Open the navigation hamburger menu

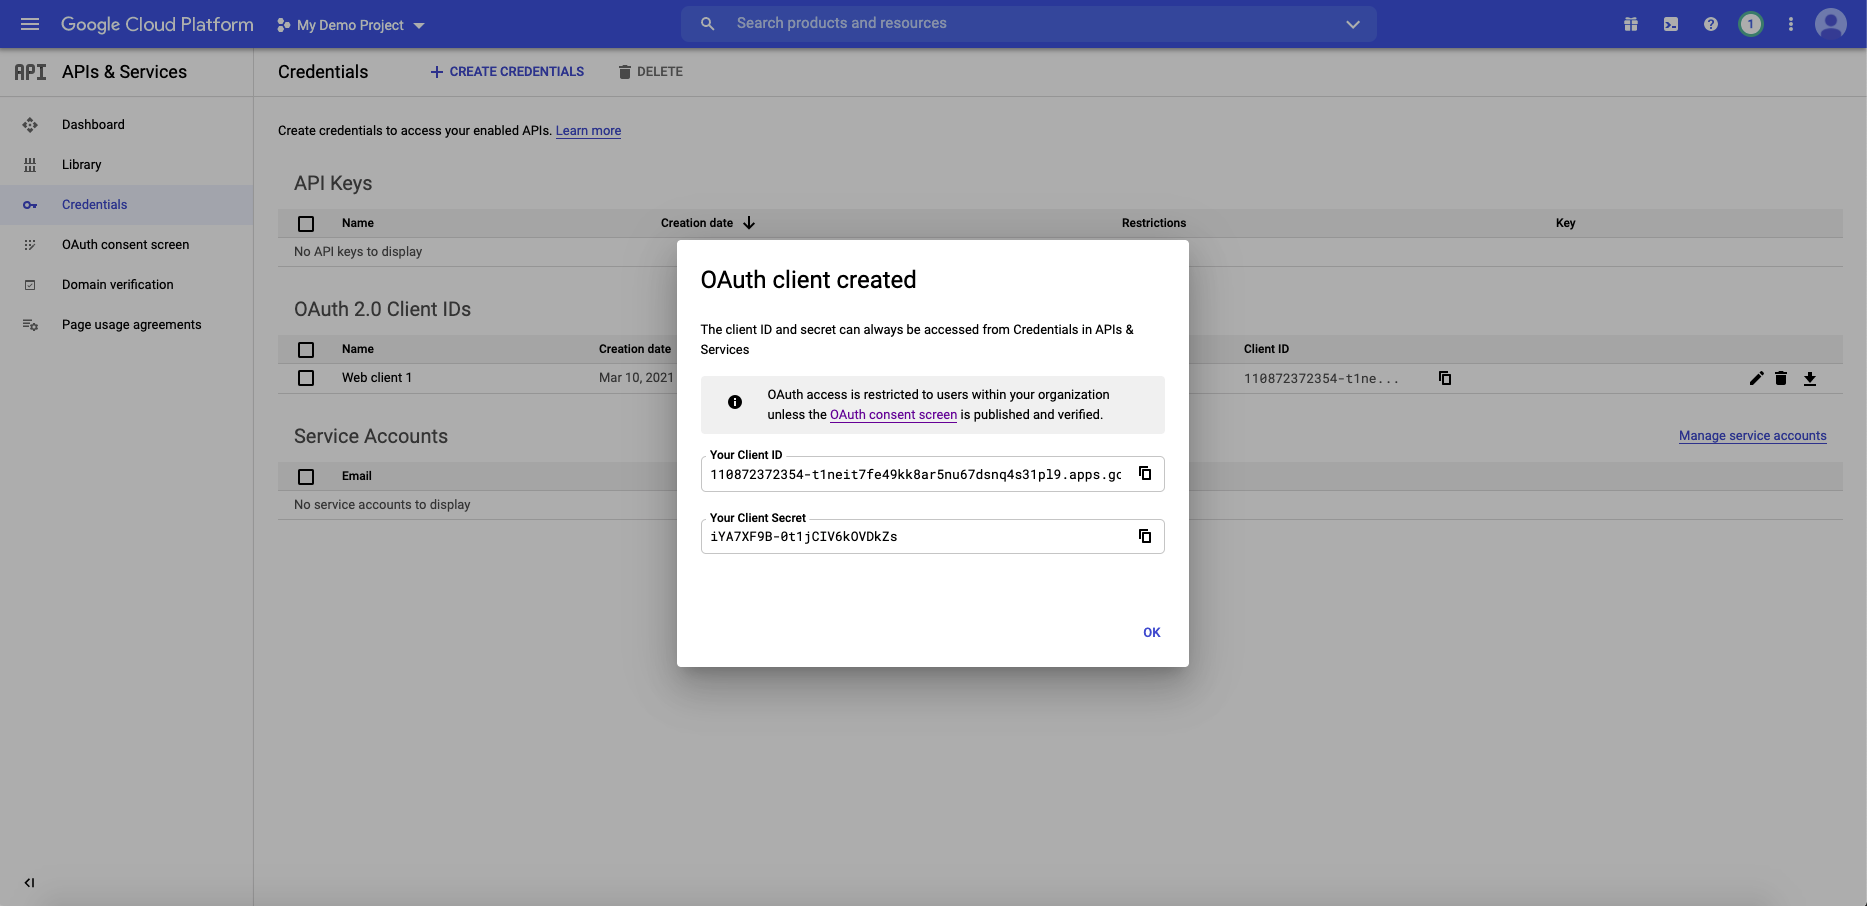pyautogui.click(x=29, y=23)
